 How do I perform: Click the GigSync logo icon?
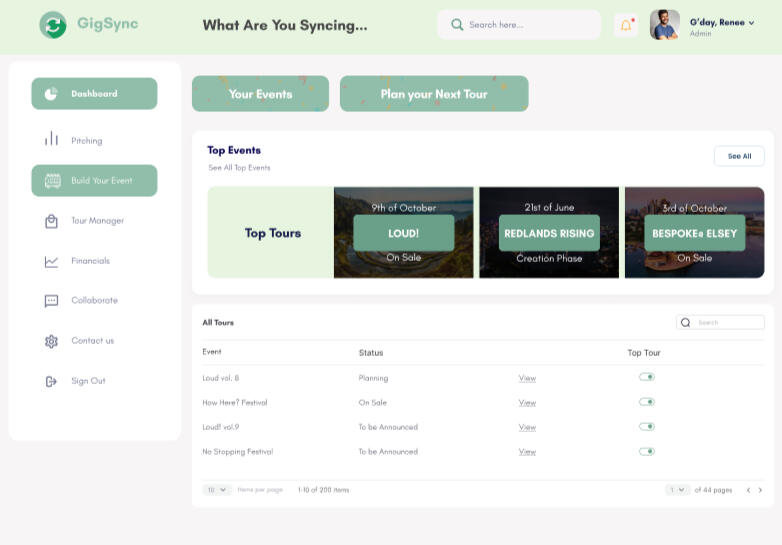(x=53, y=25)
